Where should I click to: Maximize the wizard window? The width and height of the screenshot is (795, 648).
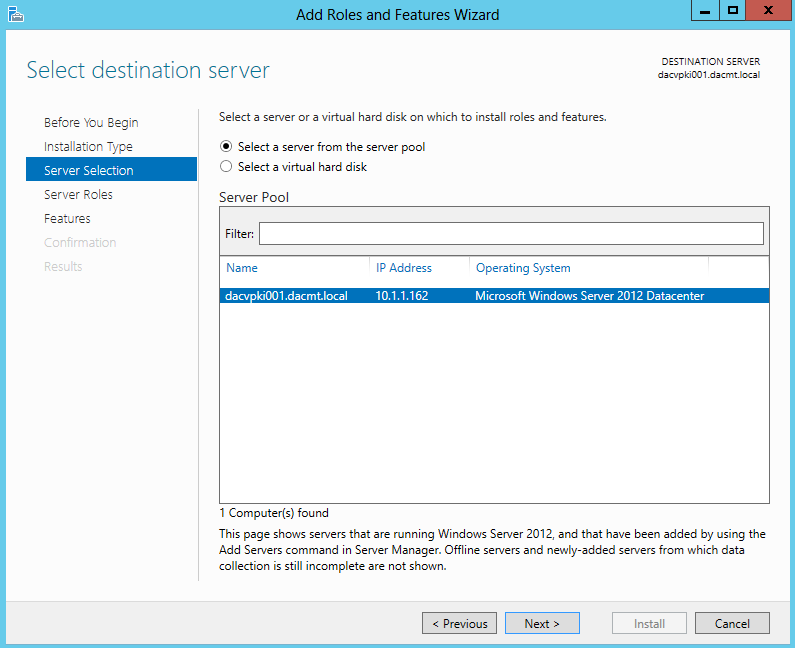[732, 11]
